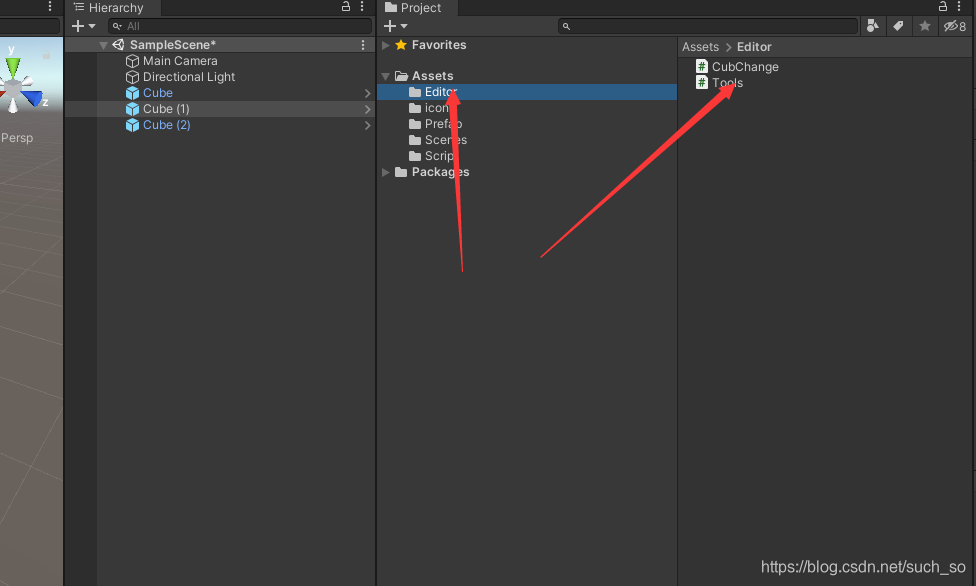Focus the Project search field
Viewport: 976px width, 586px height.
[708, 26]
